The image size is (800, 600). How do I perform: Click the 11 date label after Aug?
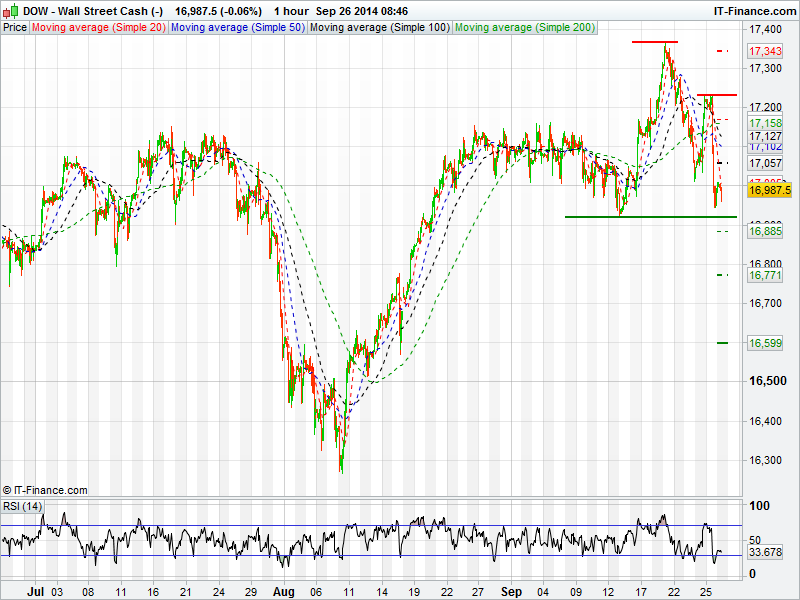(349, 592)
